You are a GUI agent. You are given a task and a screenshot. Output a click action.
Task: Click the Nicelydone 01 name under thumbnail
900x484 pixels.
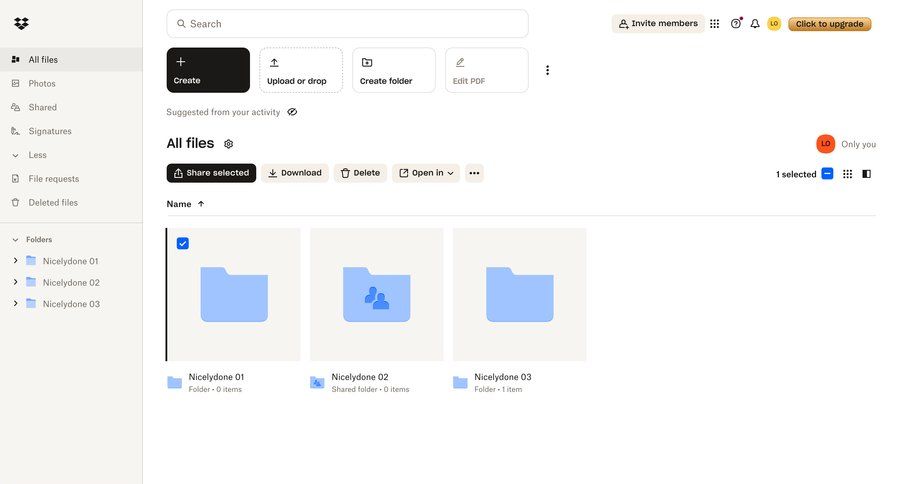coord(216,377)
